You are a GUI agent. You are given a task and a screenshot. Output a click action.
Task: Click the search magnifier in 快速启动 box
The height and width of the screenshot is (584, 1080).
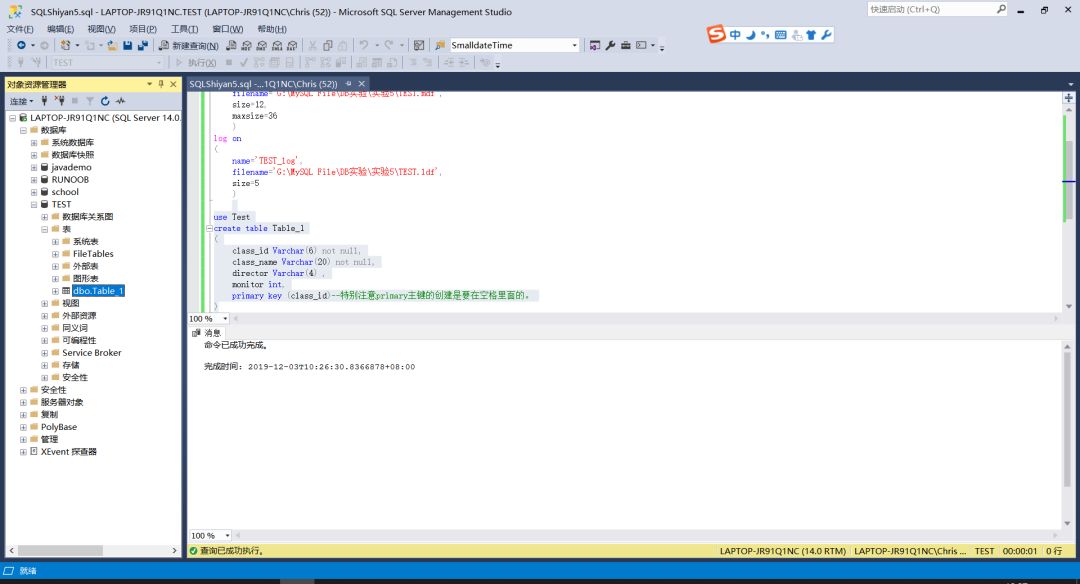tap(1001, 9)
